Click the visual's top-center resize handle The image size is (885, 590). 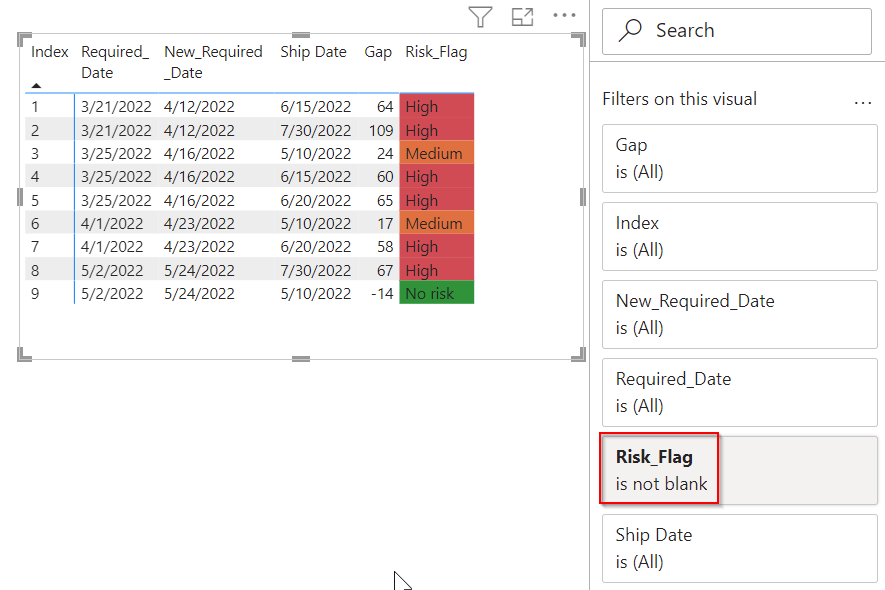(301, 36)
